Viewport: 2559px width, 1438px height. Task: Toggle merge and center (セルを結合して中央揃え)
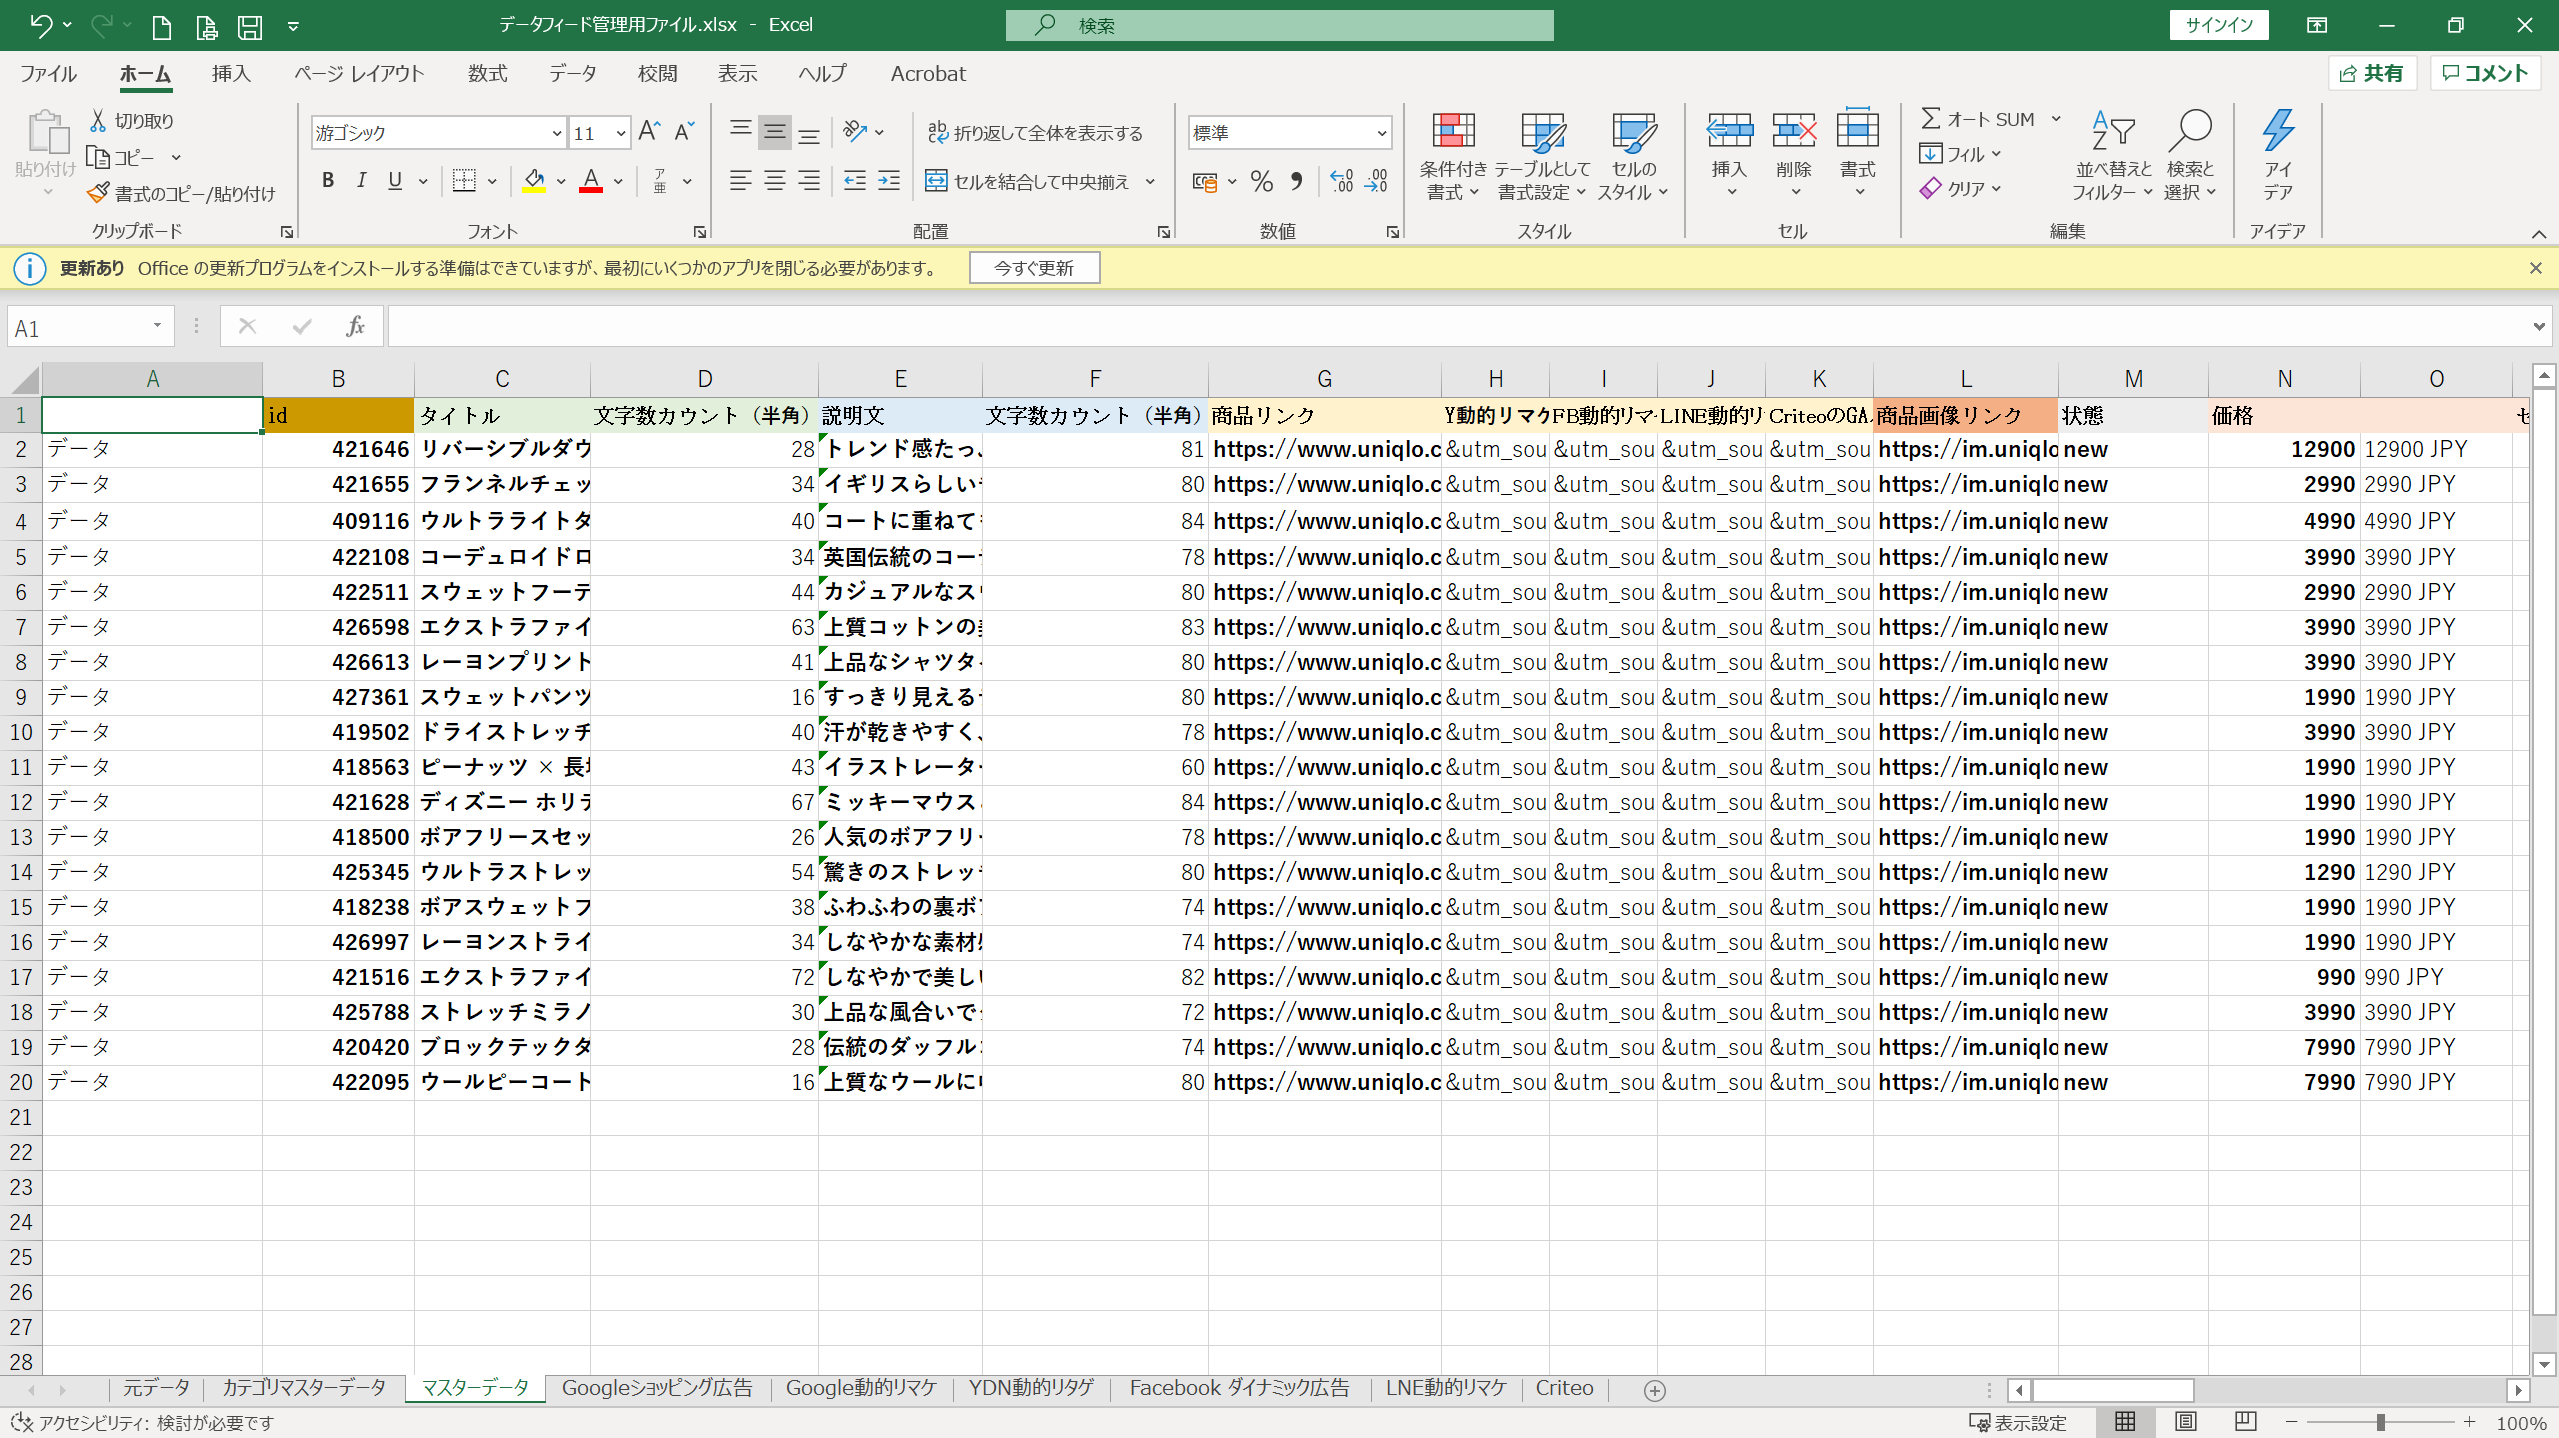(x=1027, y=181)
